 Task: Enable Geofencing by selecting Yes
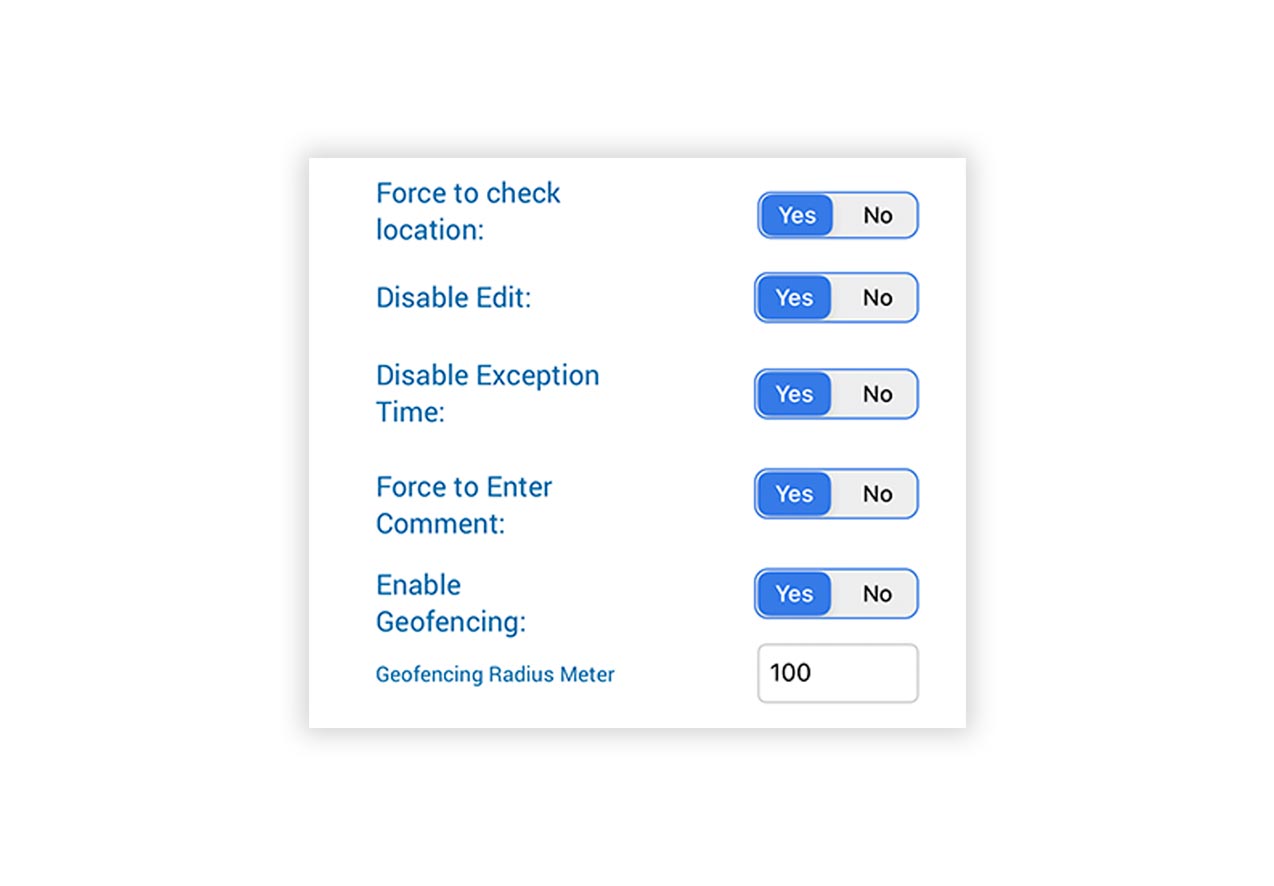pos(794,593)
